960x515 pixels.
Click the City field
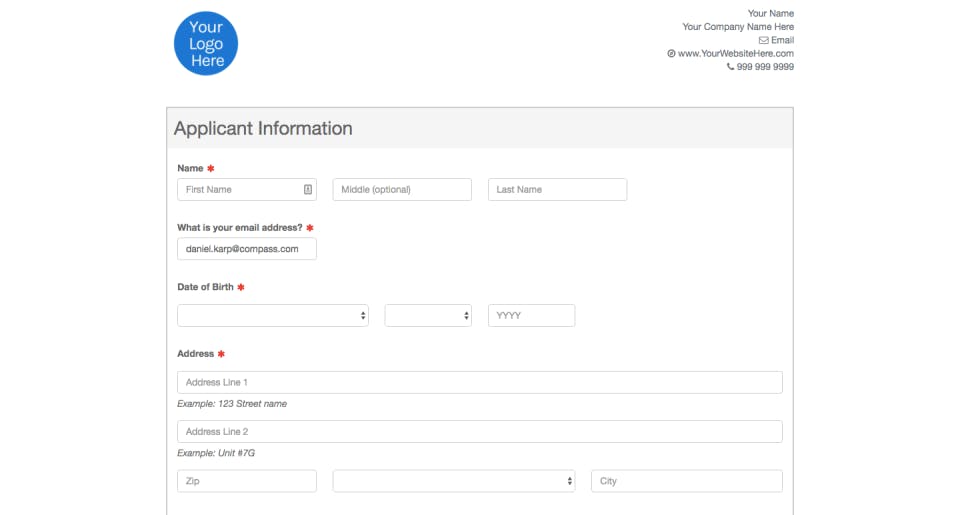coord(687,481)
